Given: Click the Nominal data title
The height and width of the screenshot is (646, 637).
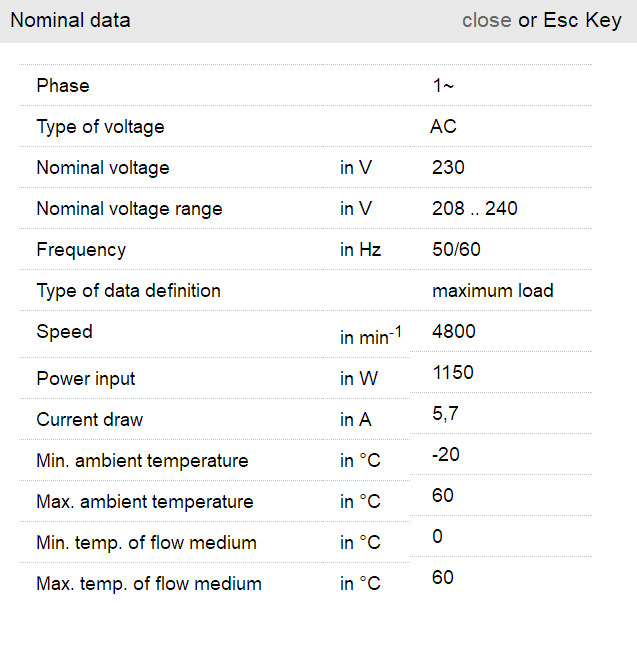Looking at the screenshot, I should pos(70,20).
